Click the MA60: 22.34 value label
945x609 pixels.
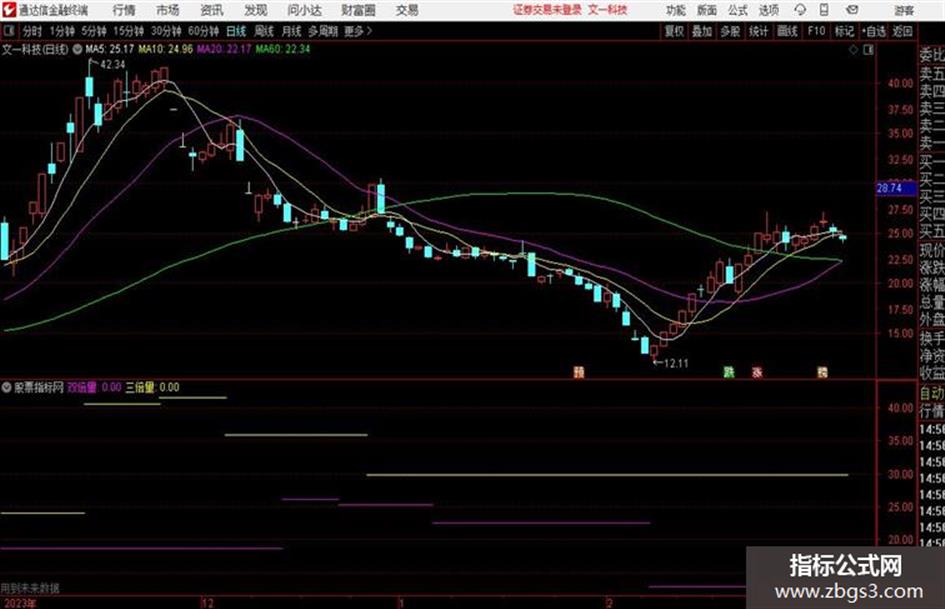(x=283, y=49)
